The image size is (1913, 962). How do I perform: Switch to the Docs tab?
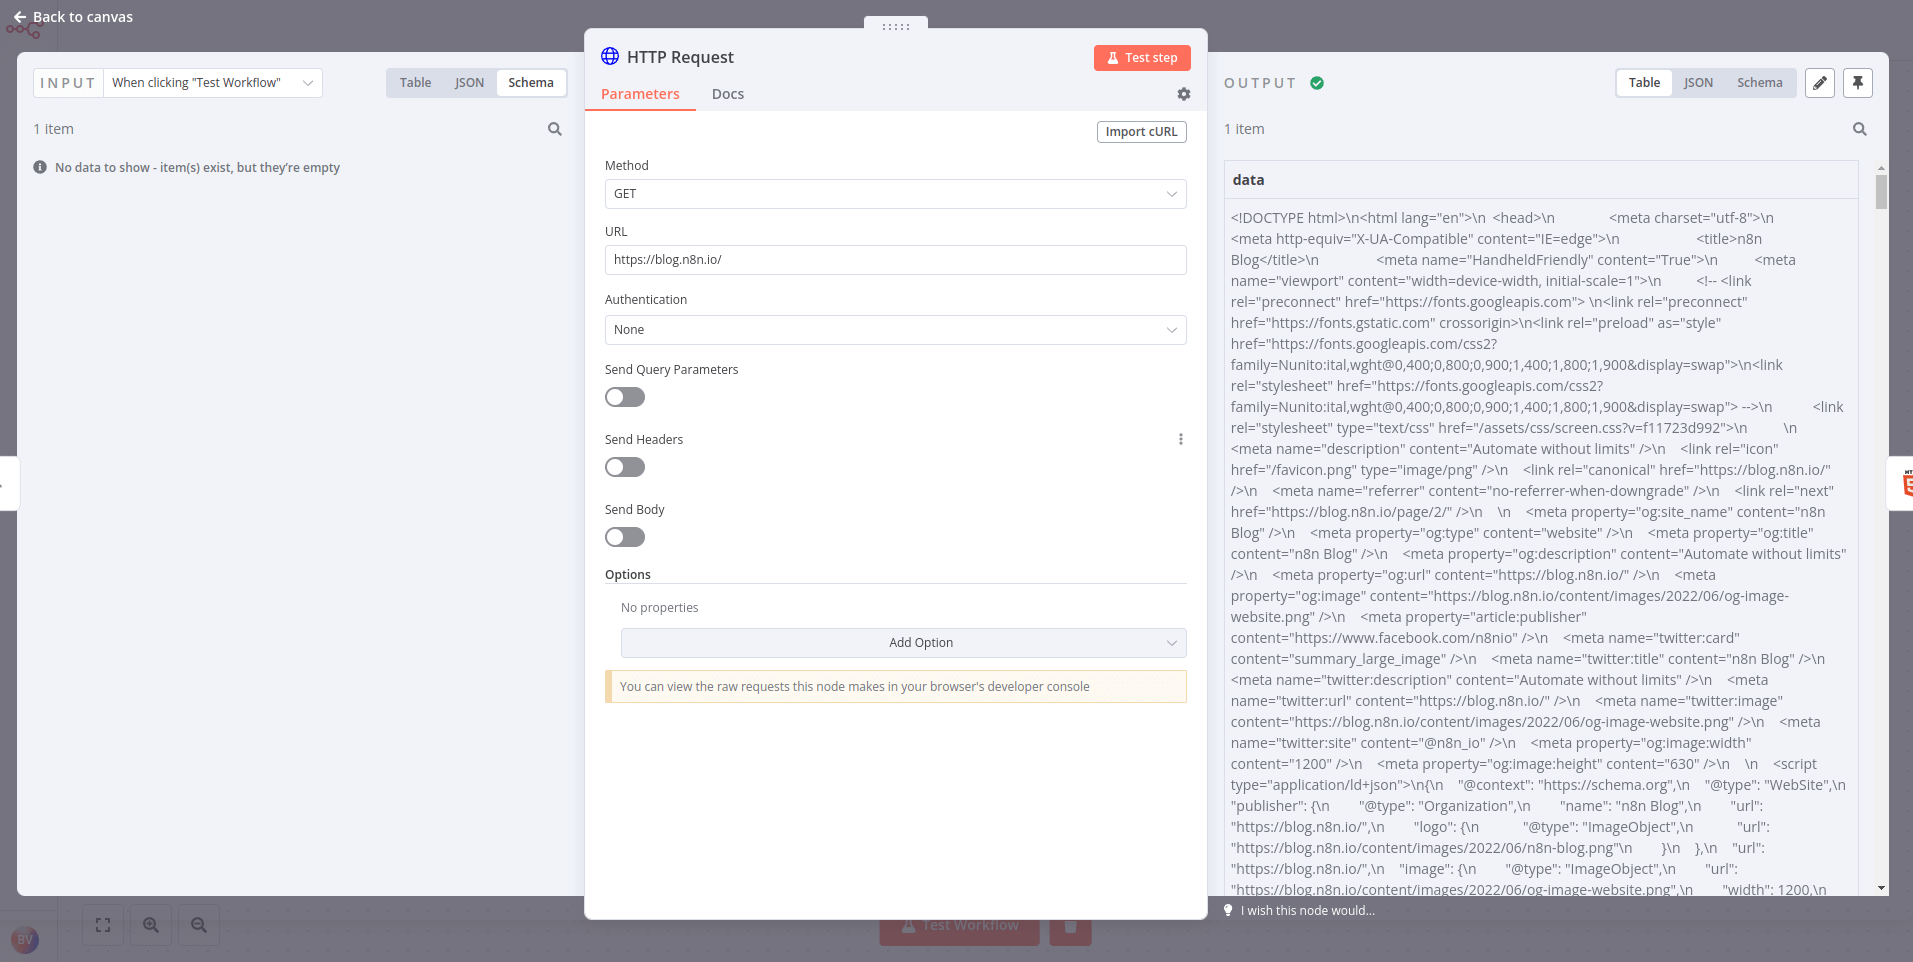[x=727, y=94]
